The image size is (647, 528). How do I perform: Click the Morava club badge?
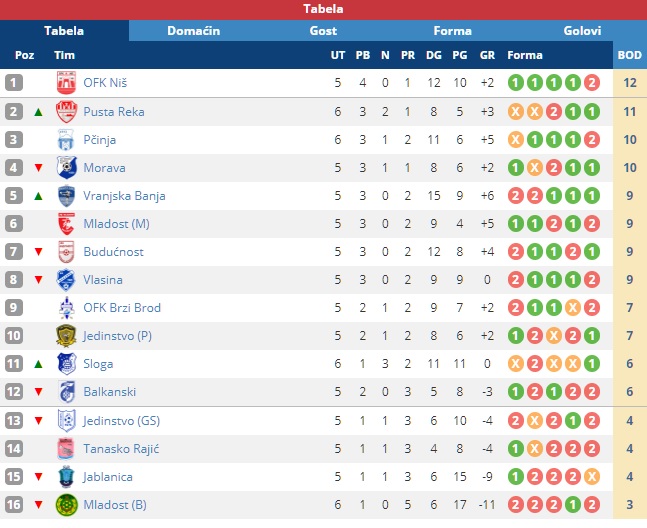(66, 168)
